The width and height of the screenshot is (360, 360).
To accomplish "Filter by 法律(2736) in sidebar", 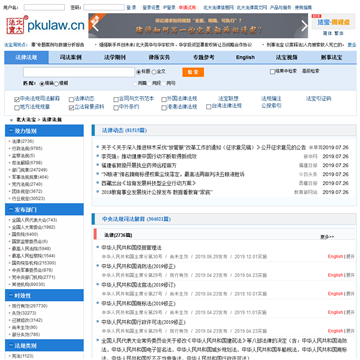I will [x=23, y=141].
